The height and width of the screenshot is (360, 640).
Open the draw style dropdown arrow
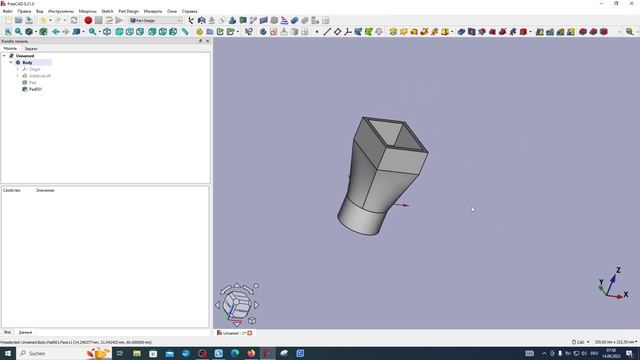coord(36,32)
